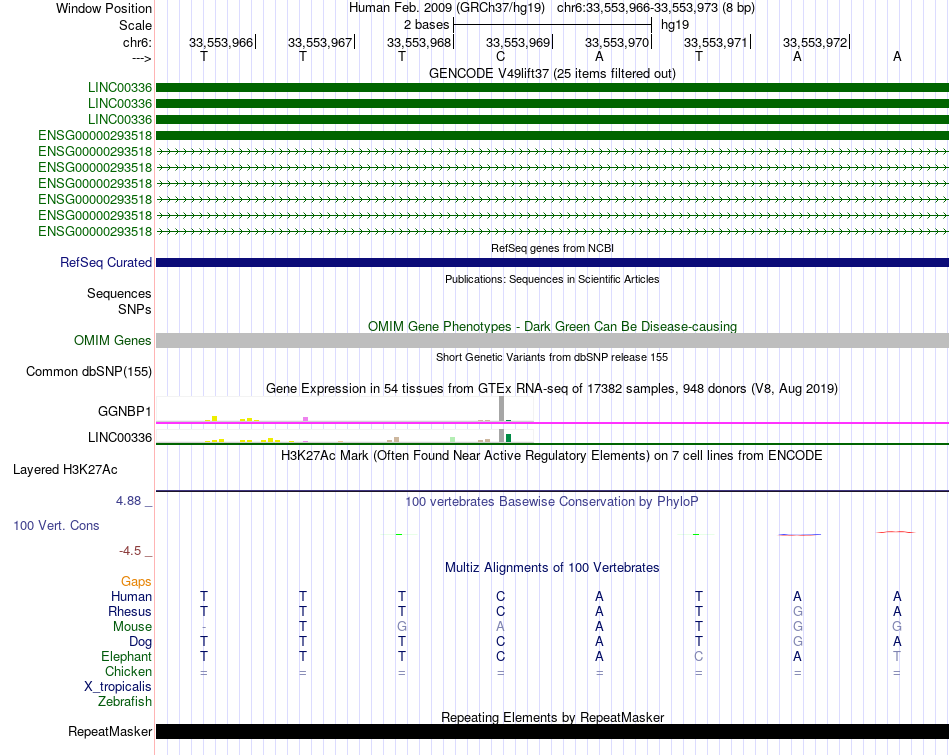Click the SNPs track label
The width and height of the screenshot is (950, 755).
135,309
